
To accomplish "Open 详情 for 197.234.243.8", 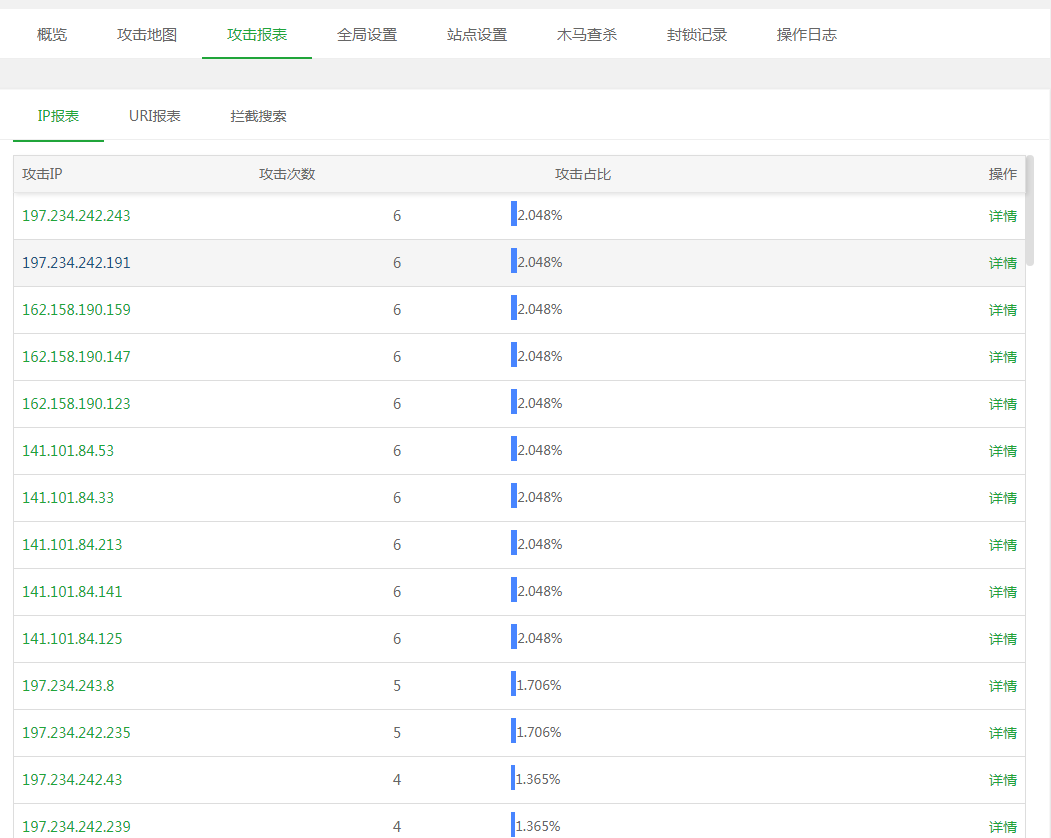I will (x=1003, y=686).
